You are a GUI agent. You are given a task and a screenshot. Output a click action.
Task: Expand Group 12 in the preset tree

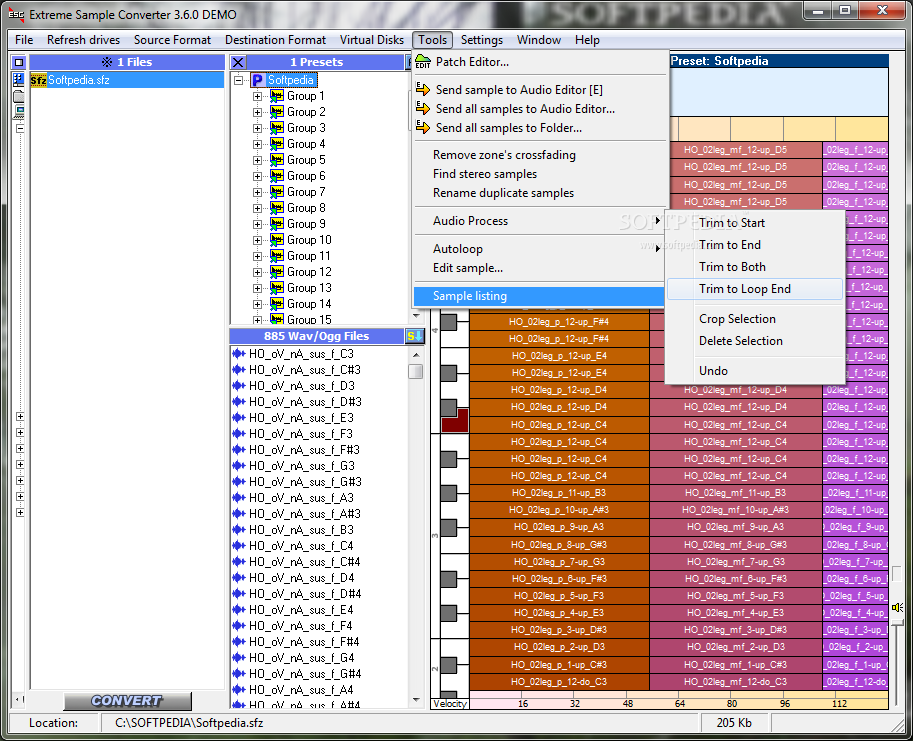(257, 272)
